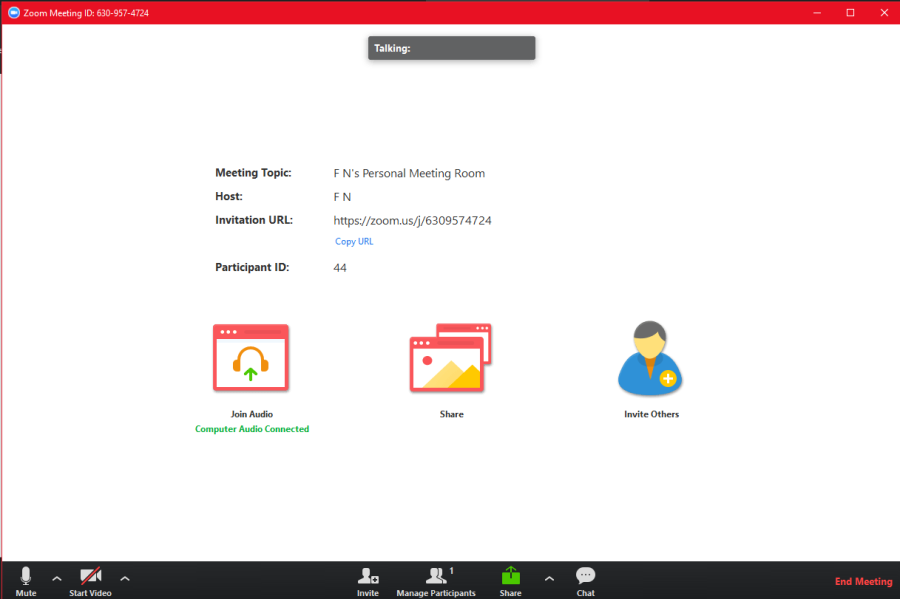Click End Meeting

coord(863,581)
